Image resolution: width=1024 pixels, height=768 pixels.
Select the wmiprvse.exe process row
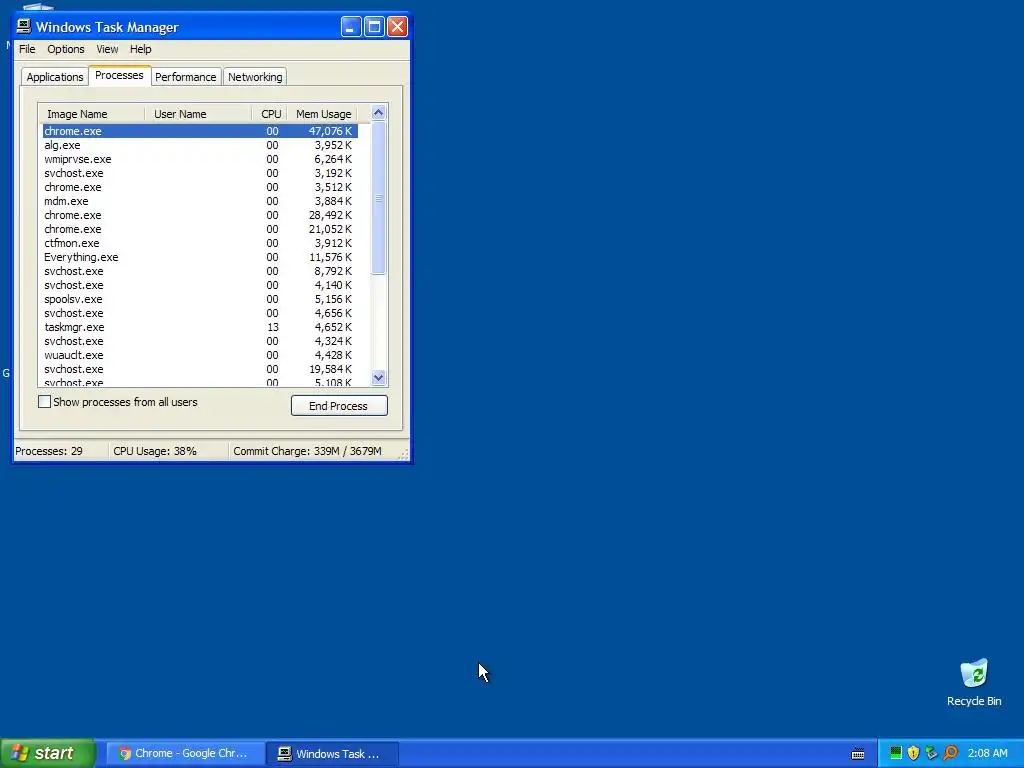pos(200,159)
